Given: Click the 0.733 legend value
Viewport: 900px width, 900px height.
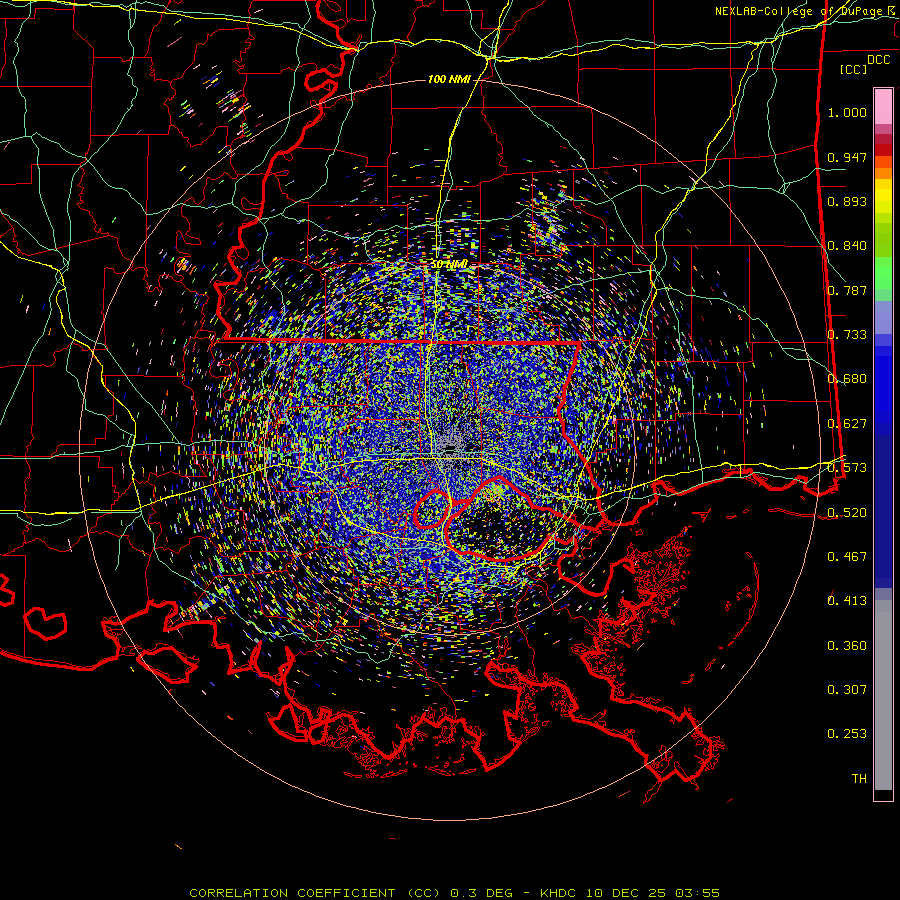Looking at the screenshot, I should pos(847,335).
